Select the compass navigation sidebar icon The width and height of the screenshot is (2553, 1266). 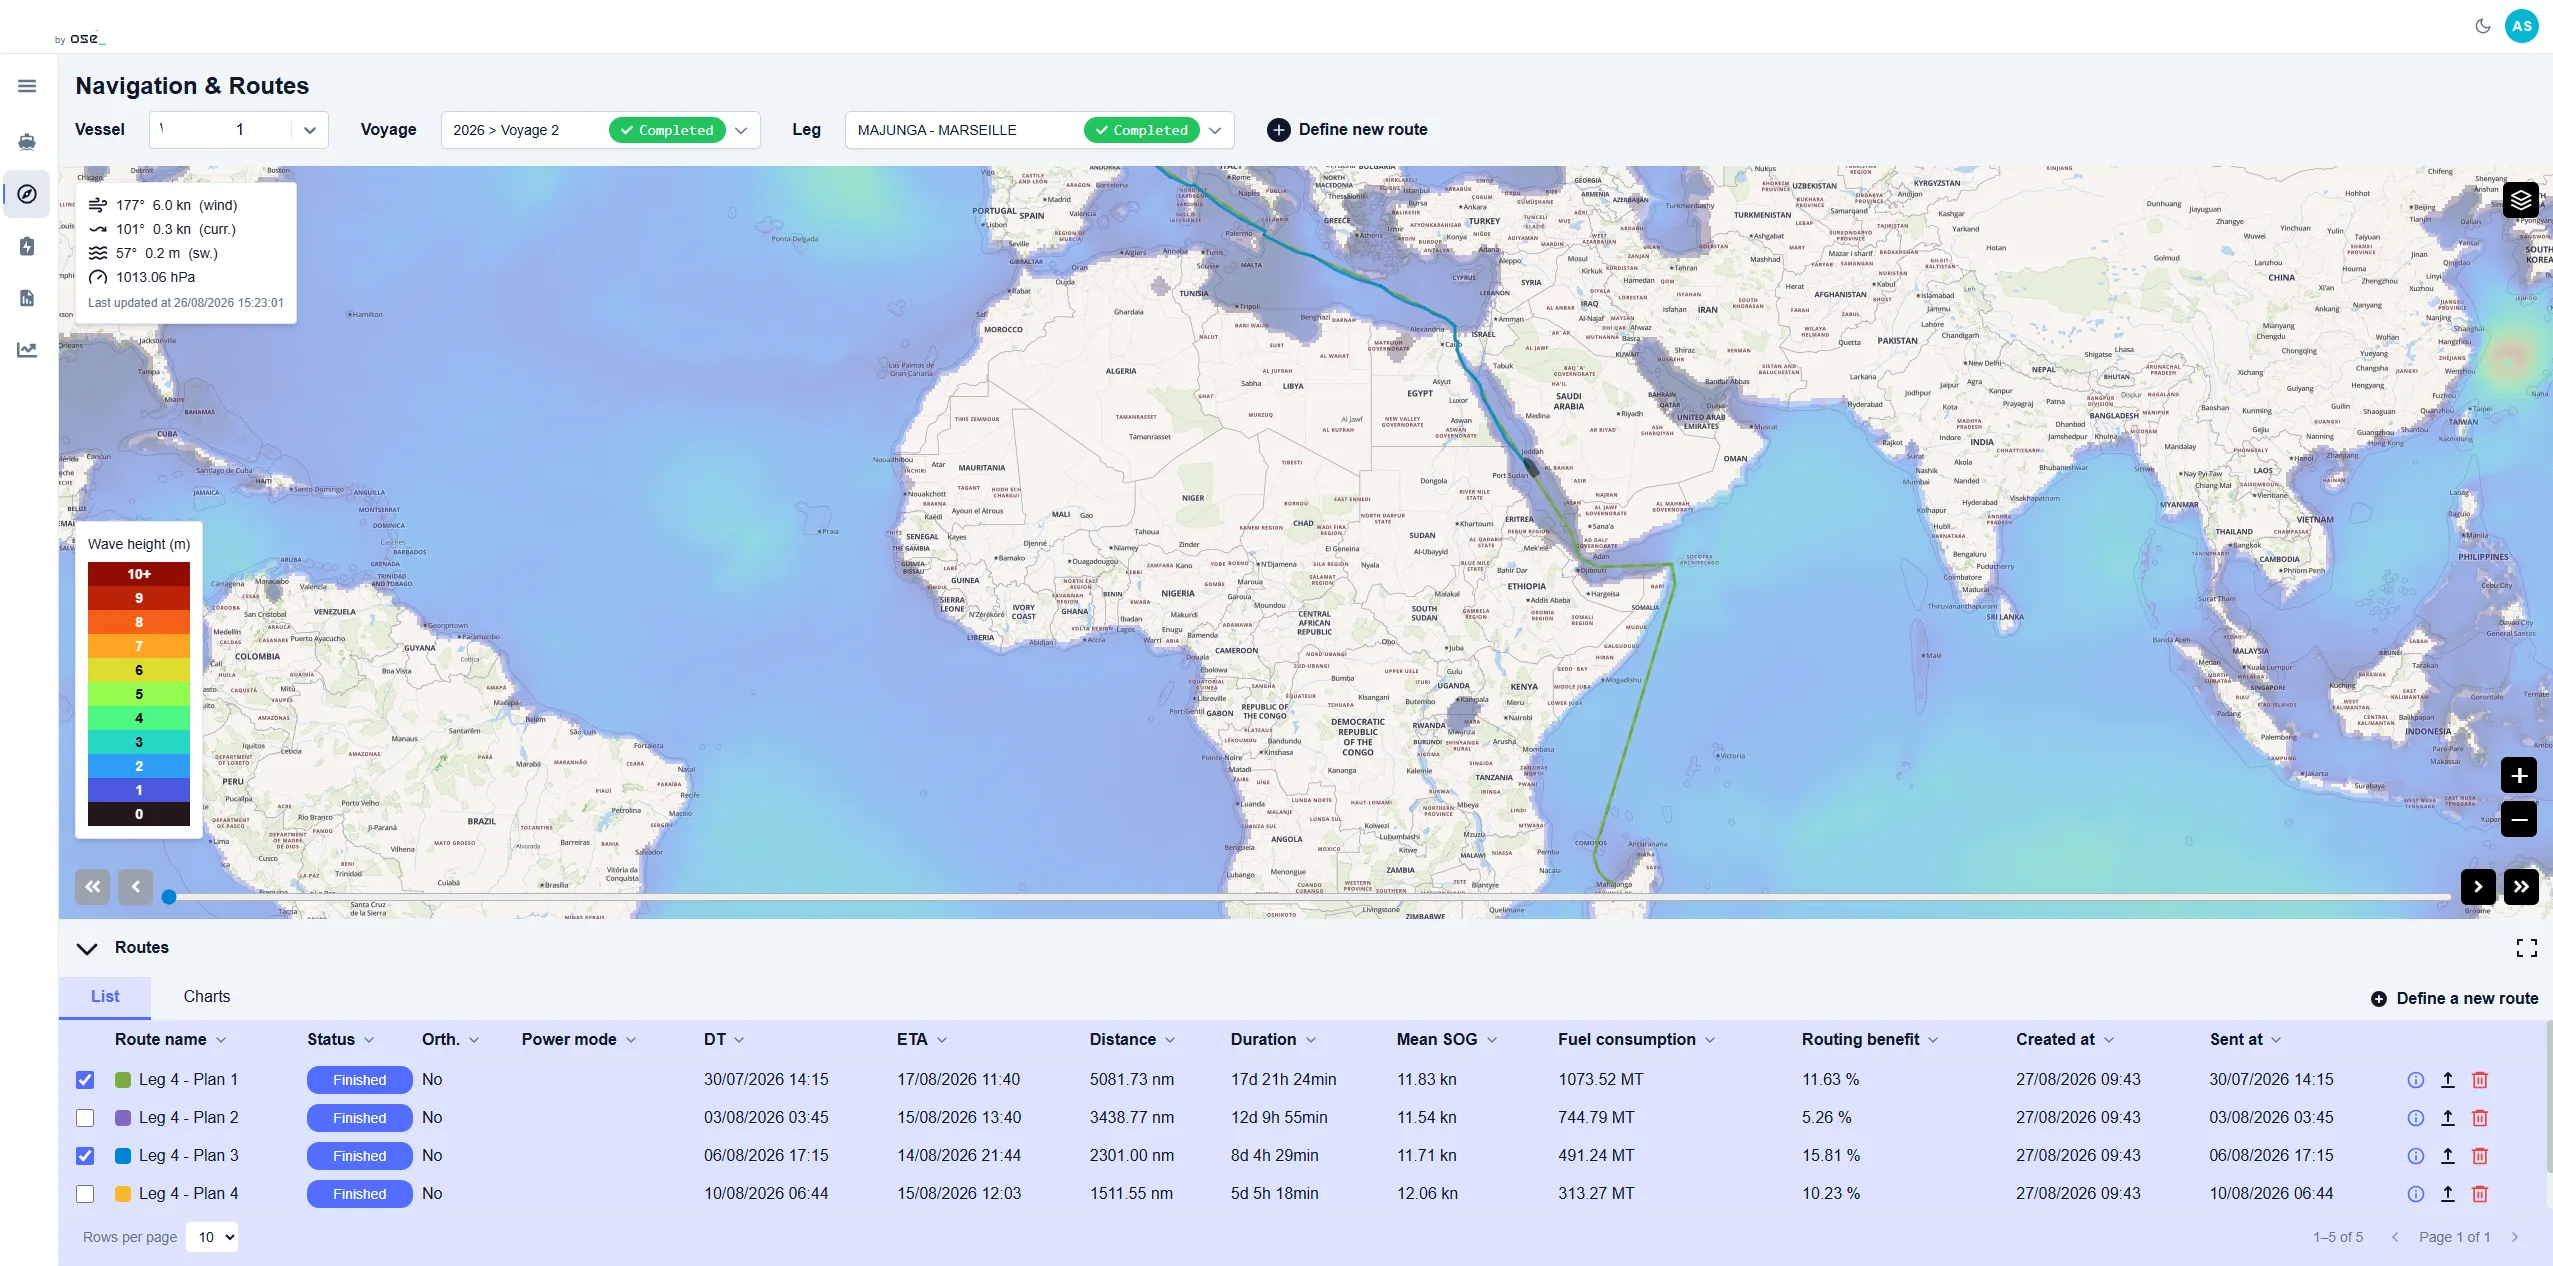pyautogui.click(x=27, y=194)
